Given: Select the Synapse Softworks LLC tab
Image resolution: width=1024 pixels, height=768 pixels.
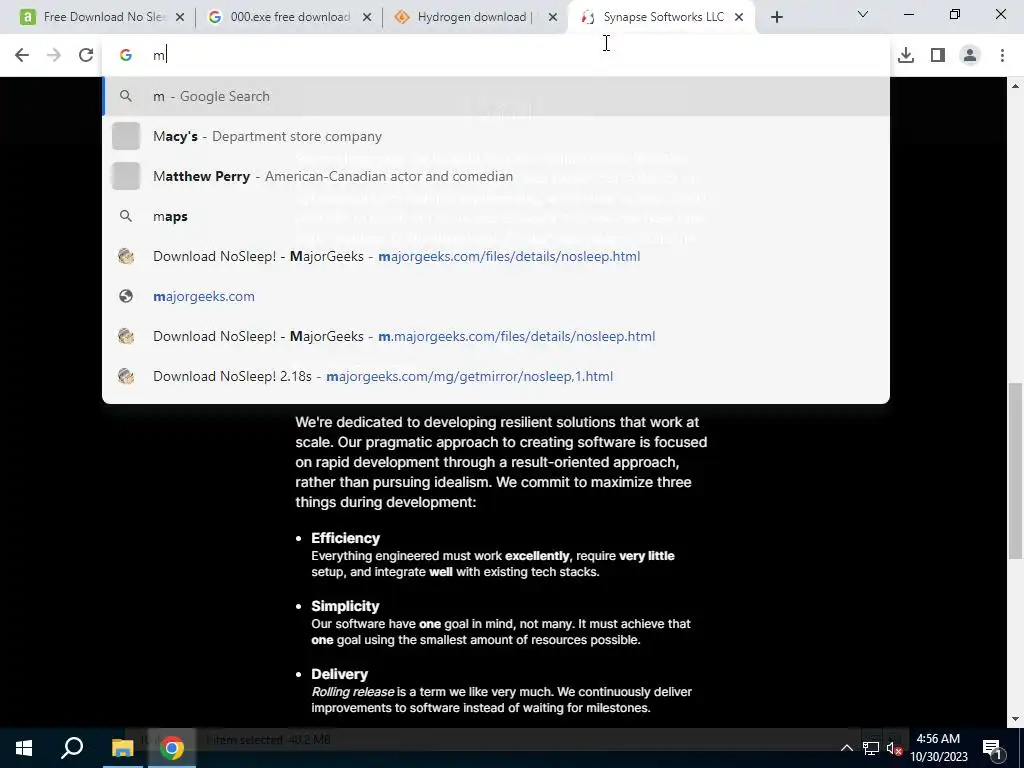Looking at the screenshot, I should [661, 17].
